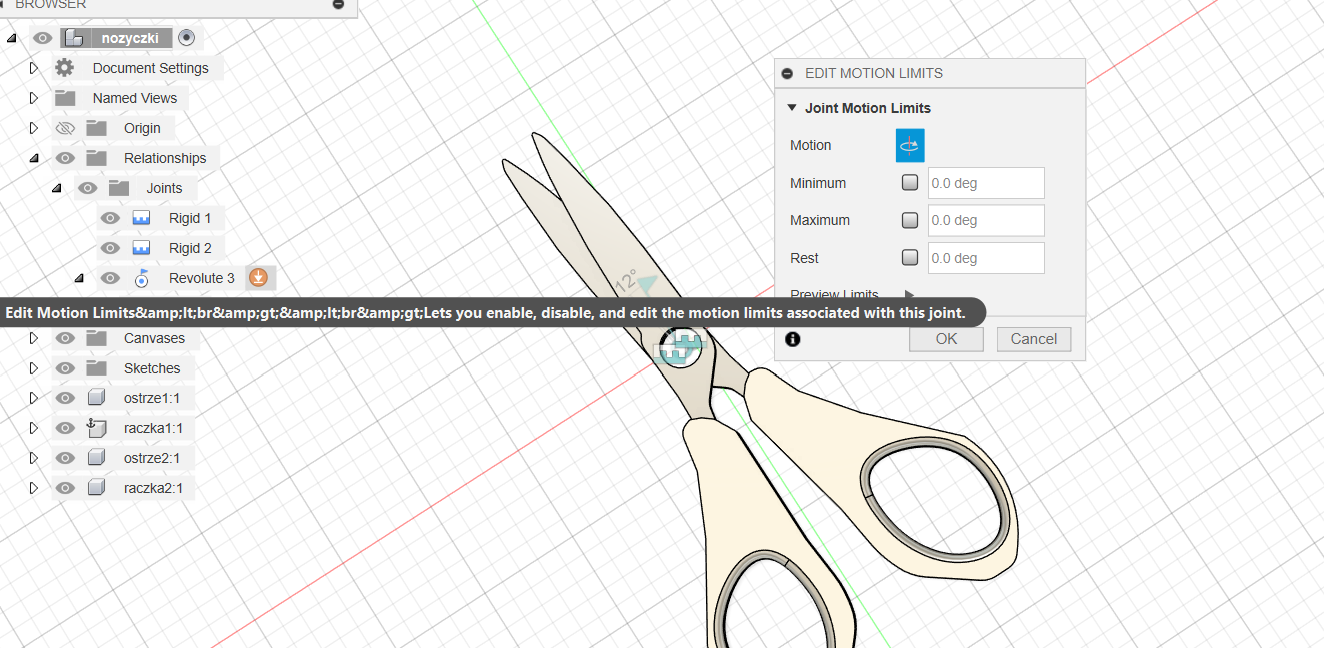The image size is (1324, 648).
Task: Click the Rigid 1 joint icon
Action: pyautogui.click(x=141, y=218)
